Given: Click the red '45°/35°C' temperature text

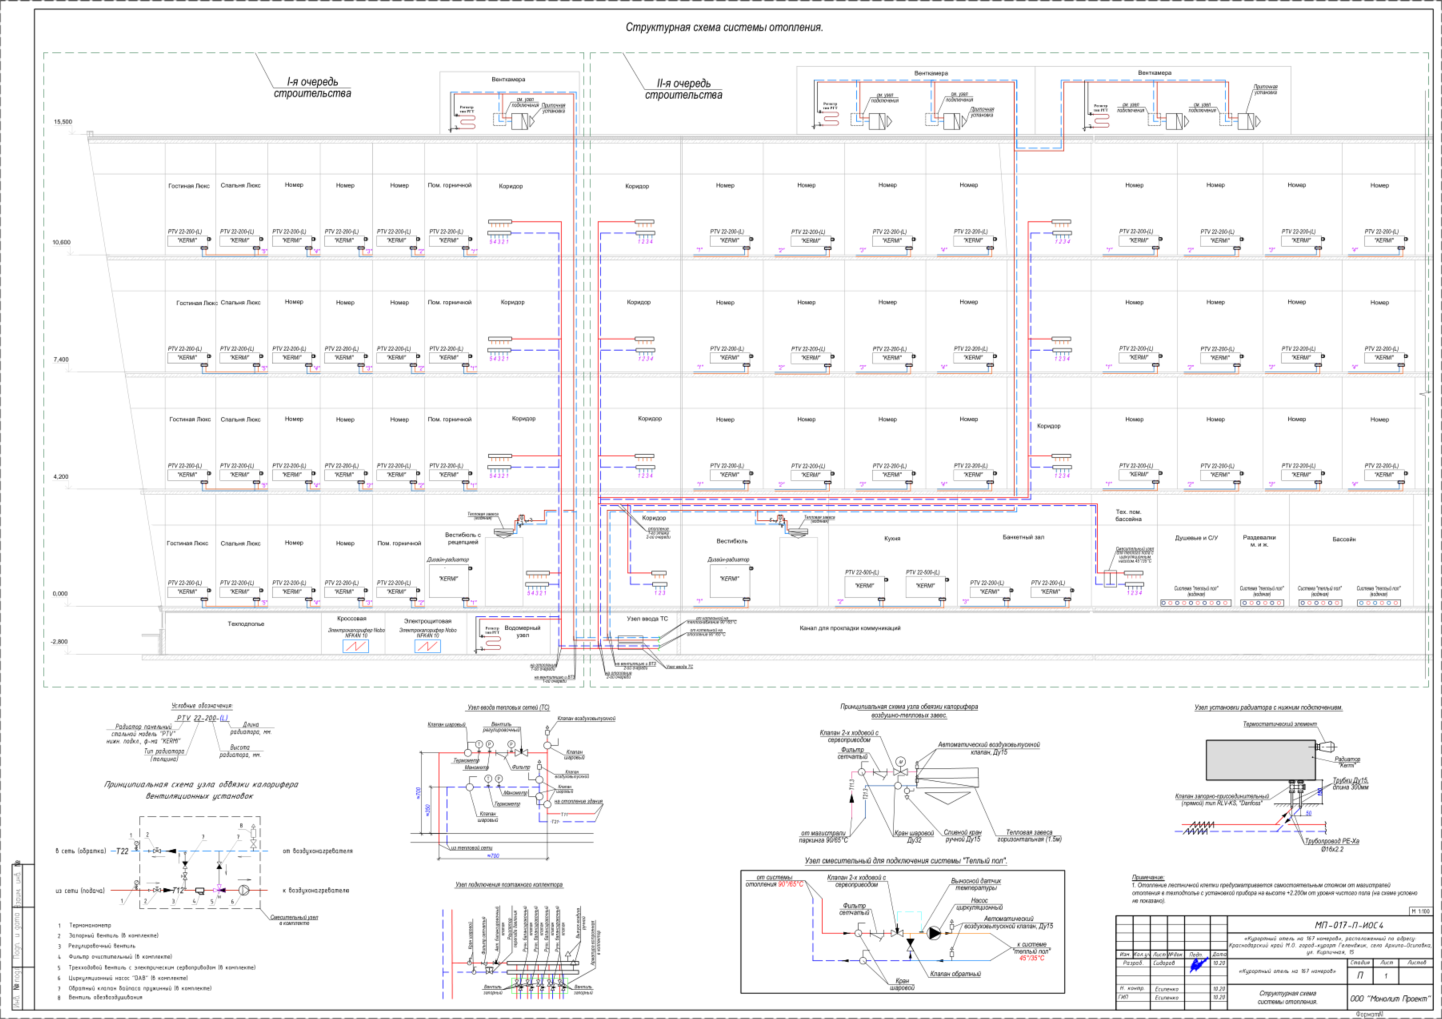Looking at the screenshot, I should (1032, 958).
